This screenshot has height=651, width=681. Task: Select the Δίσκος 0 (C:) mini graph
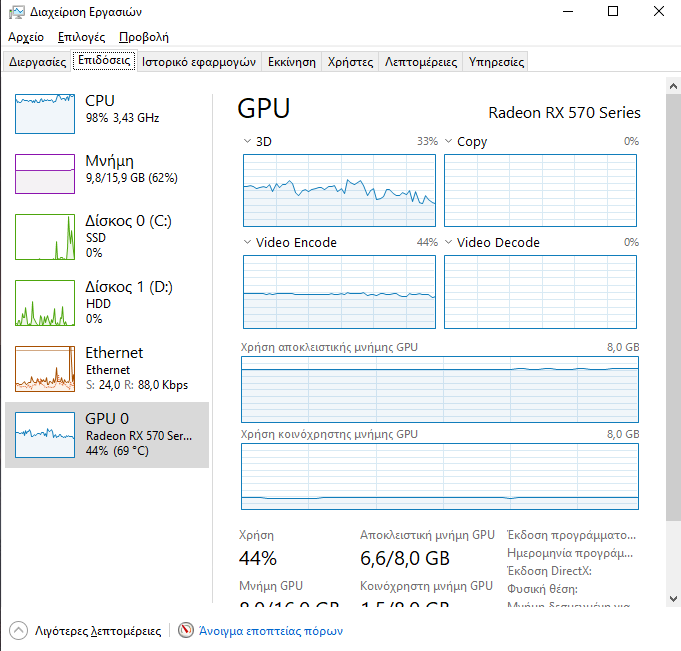[x=45, y=237]
